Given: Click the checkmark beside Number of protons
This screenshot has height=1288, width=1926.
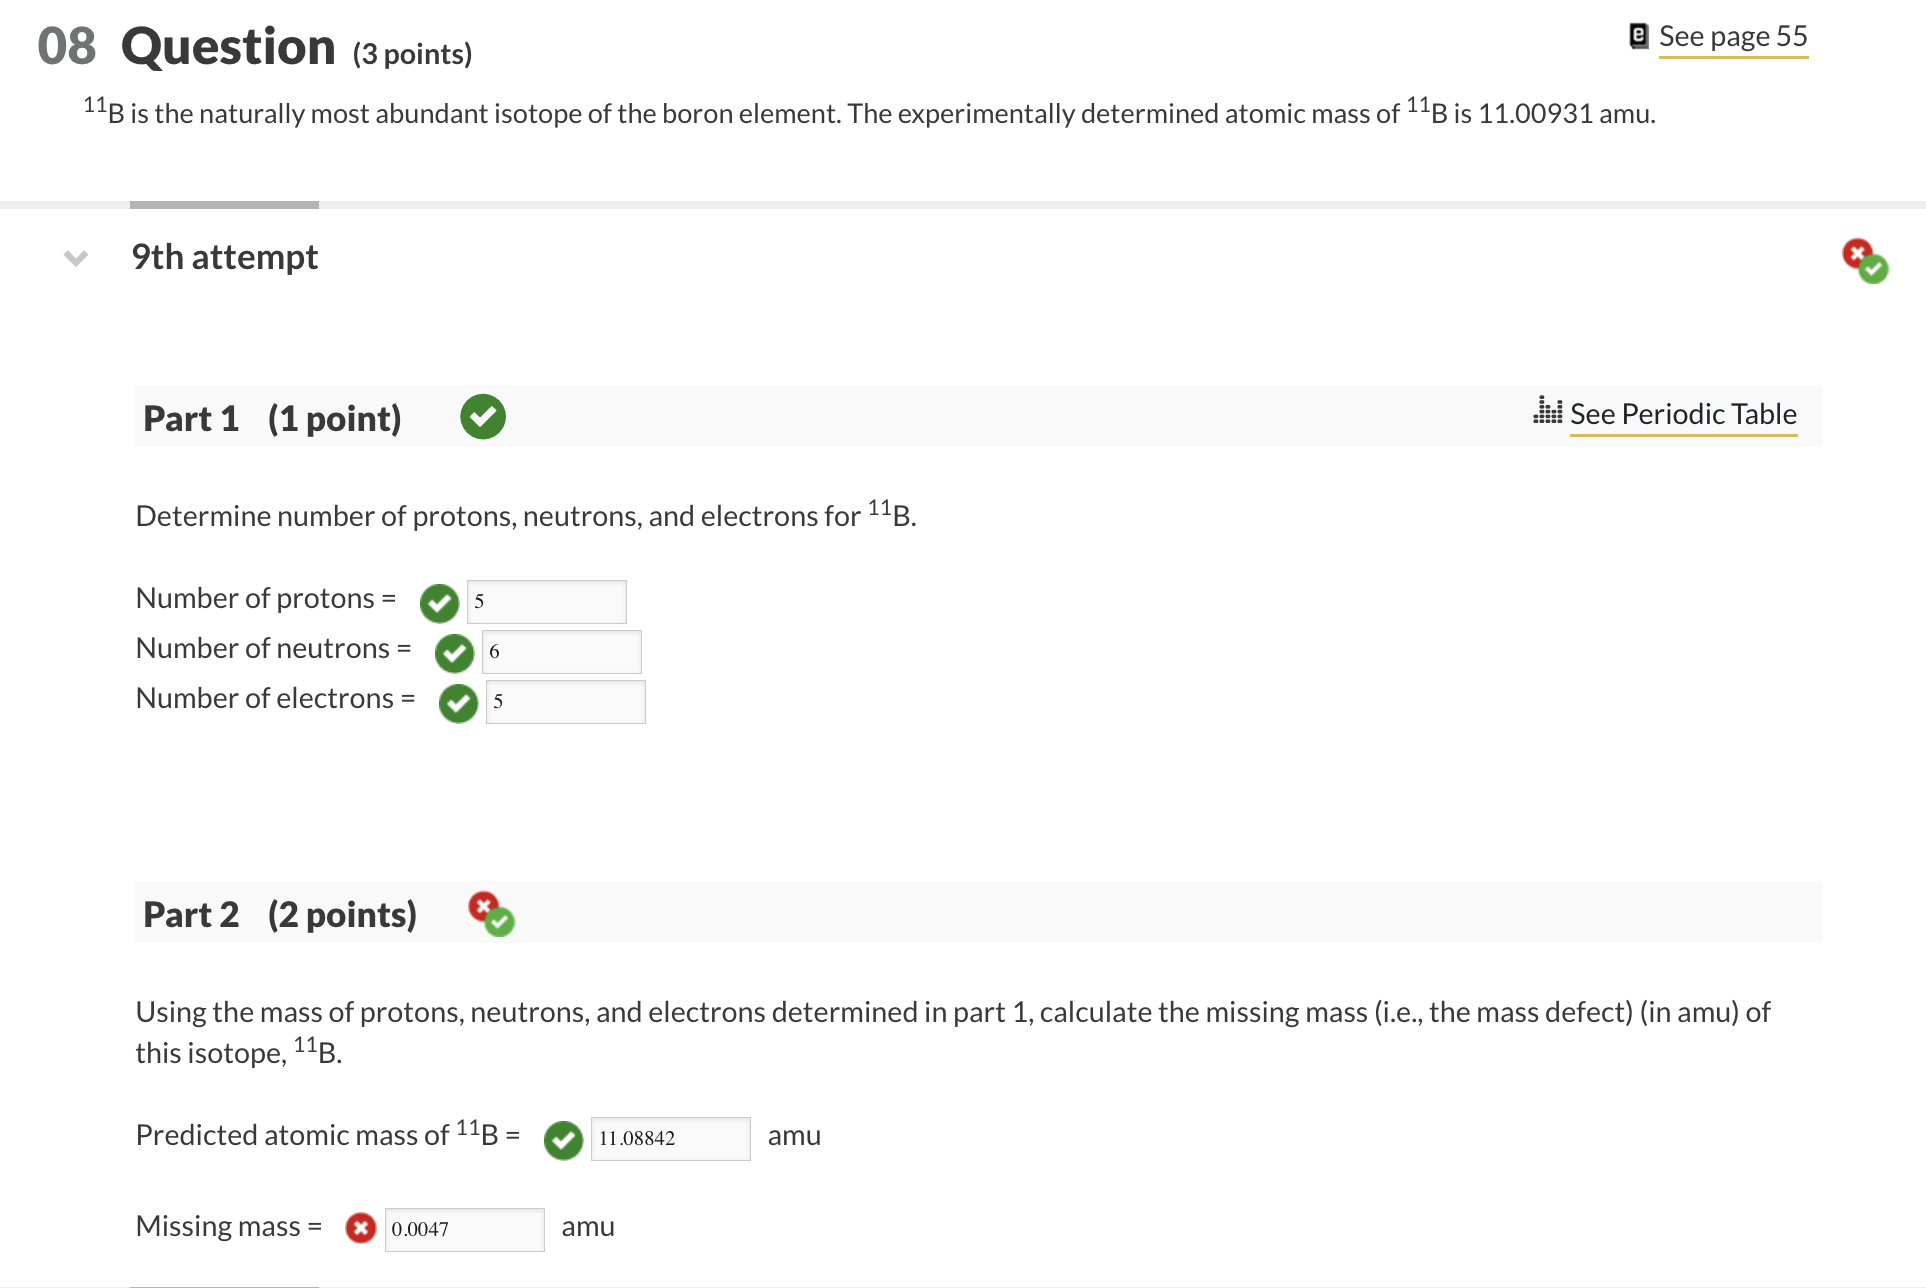Looking at the screenshot, I should 438,603.
